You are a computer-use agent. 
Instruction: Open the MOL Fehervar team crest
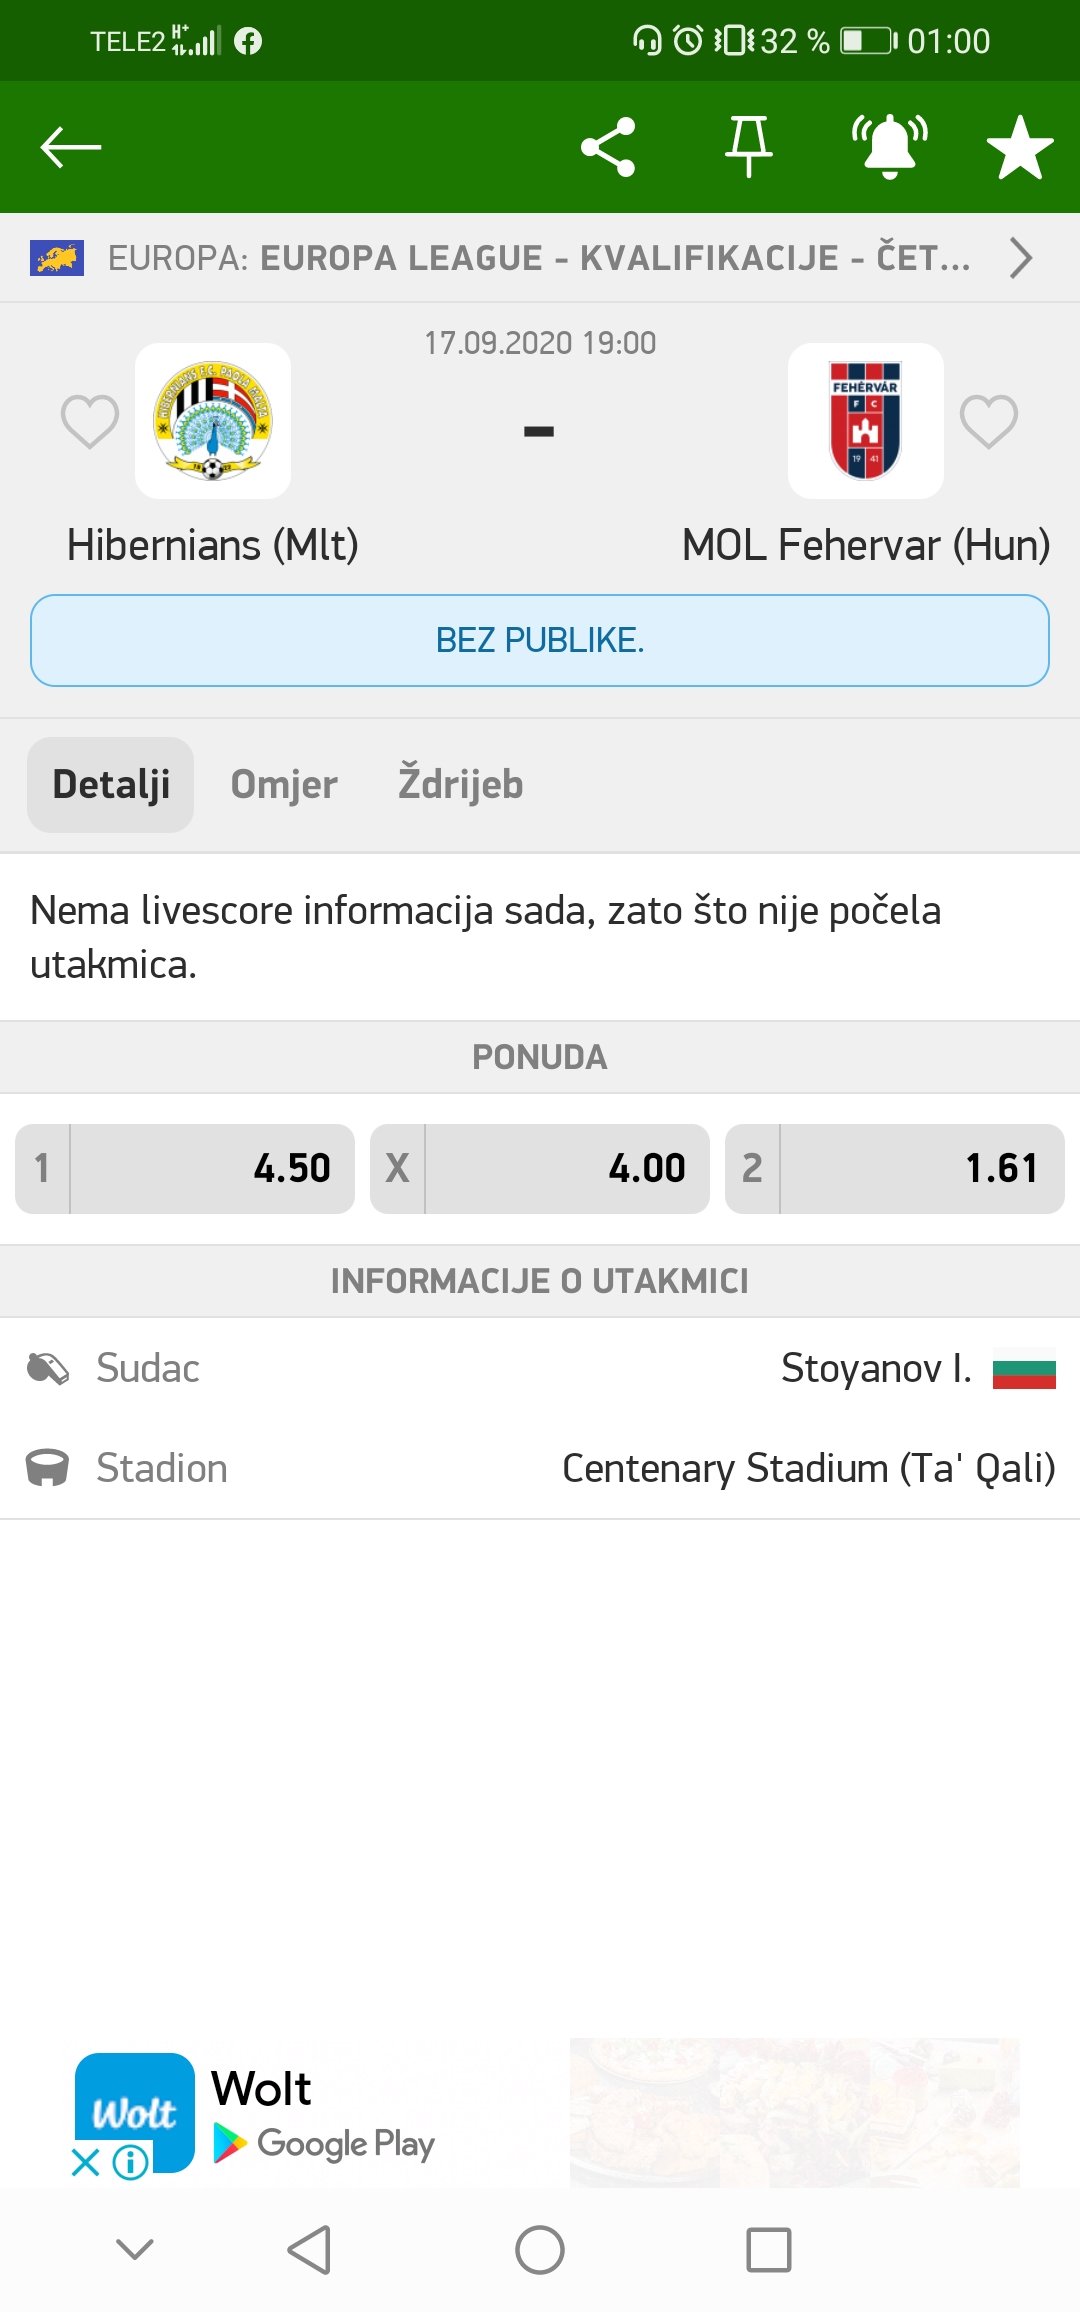pos(866,421)
